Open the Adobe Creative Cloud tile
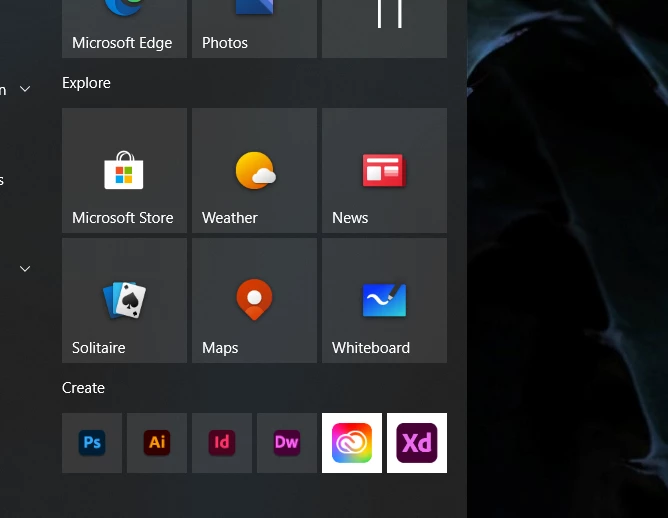Viewport: 668px width, 518px height. pos(352,443)
